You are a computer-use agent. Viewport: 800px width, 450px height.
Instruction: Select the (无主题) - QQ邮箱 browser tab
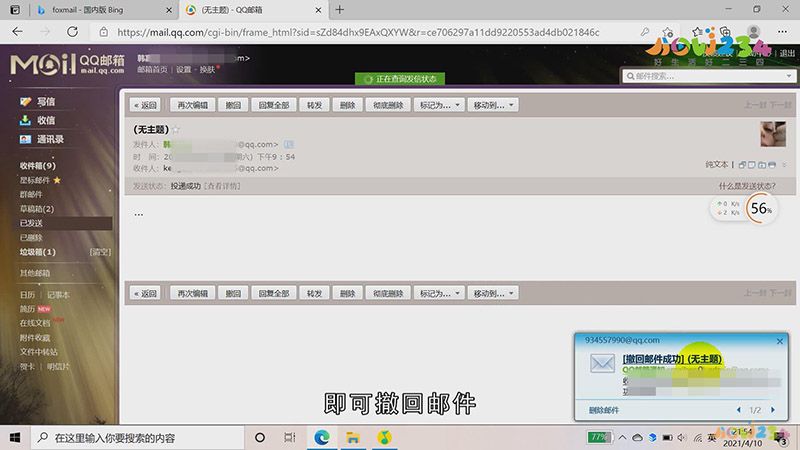254,10
